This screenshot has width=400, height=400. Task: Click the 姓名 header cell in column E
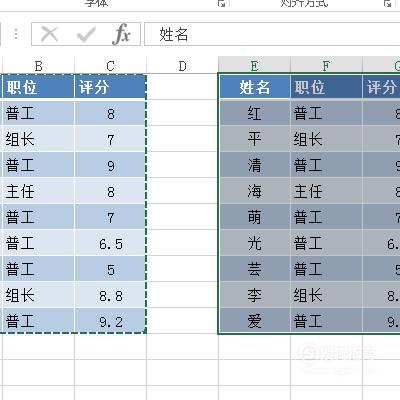(254, 87)
